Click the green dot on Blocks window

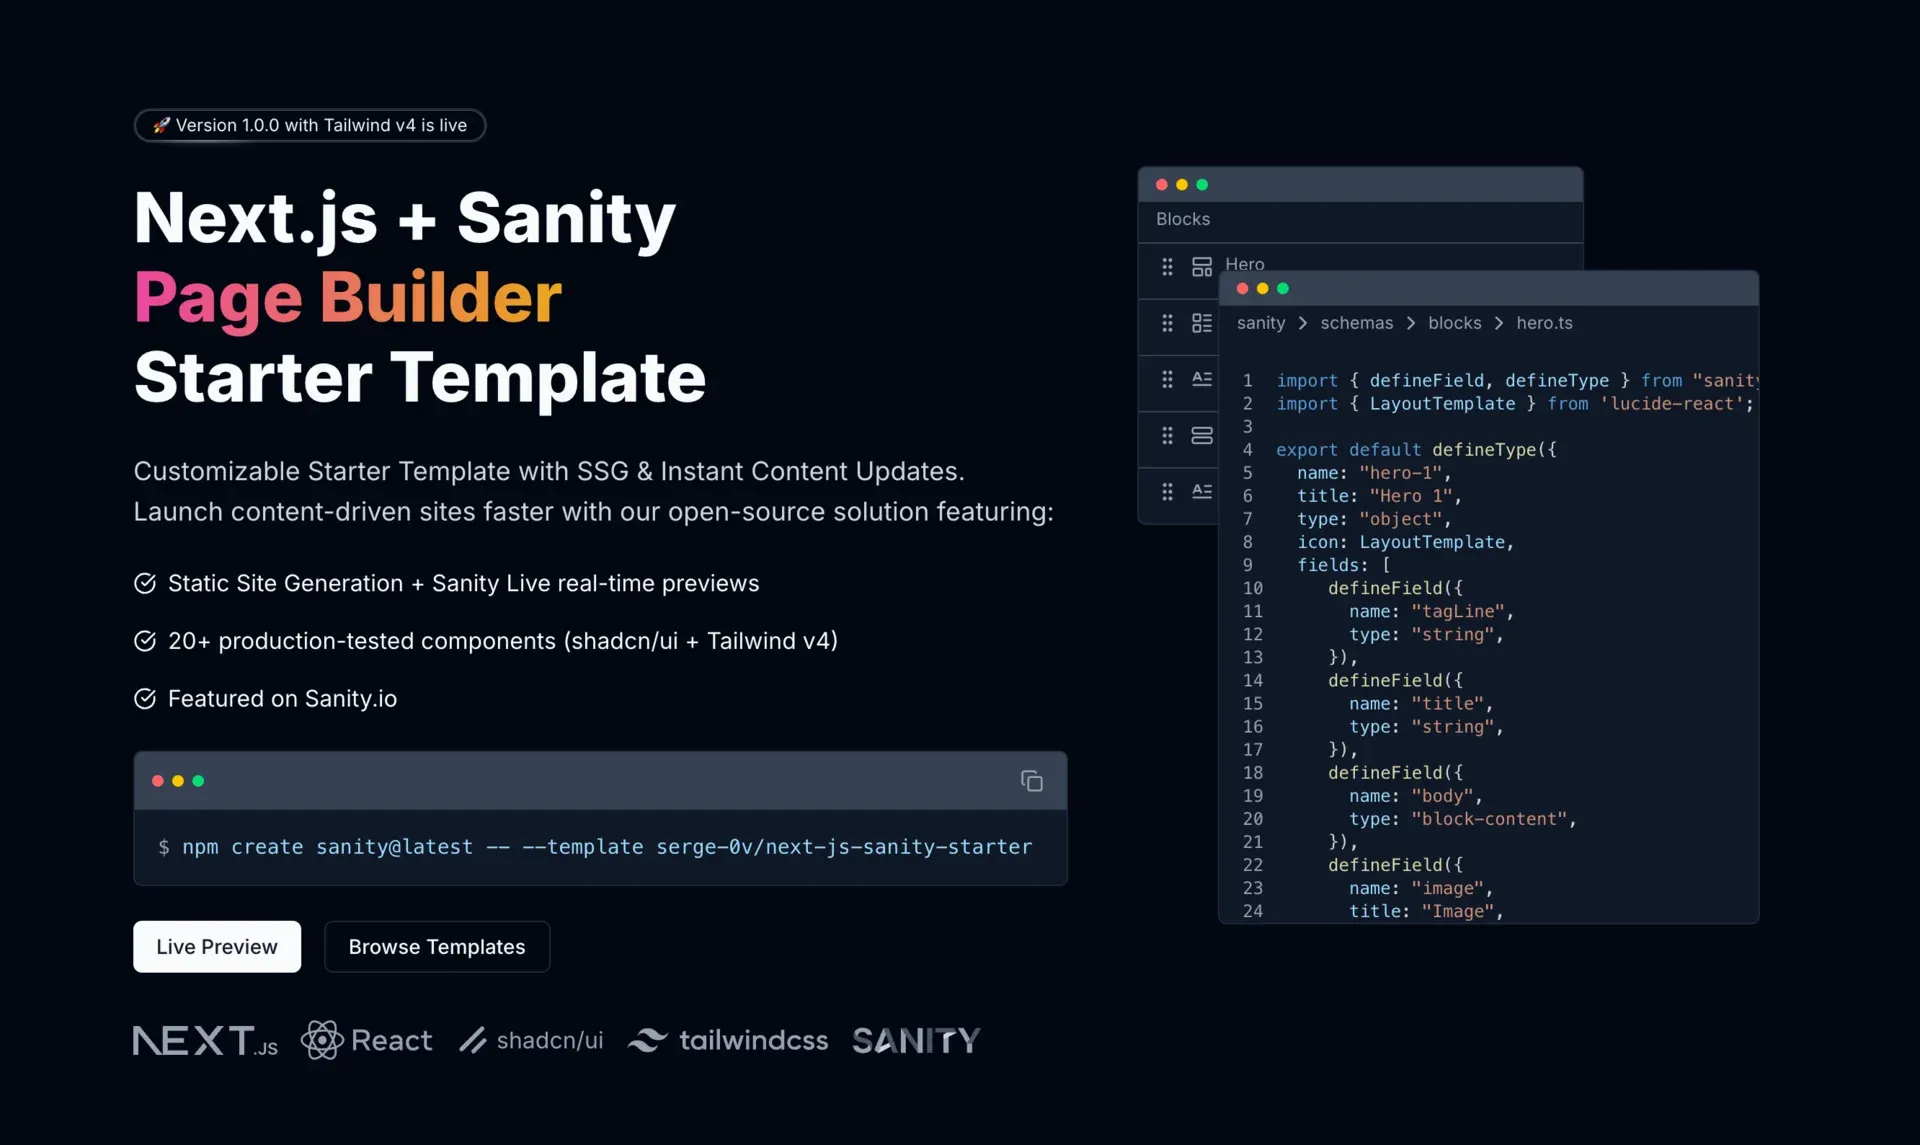[x=1202, y=185]
